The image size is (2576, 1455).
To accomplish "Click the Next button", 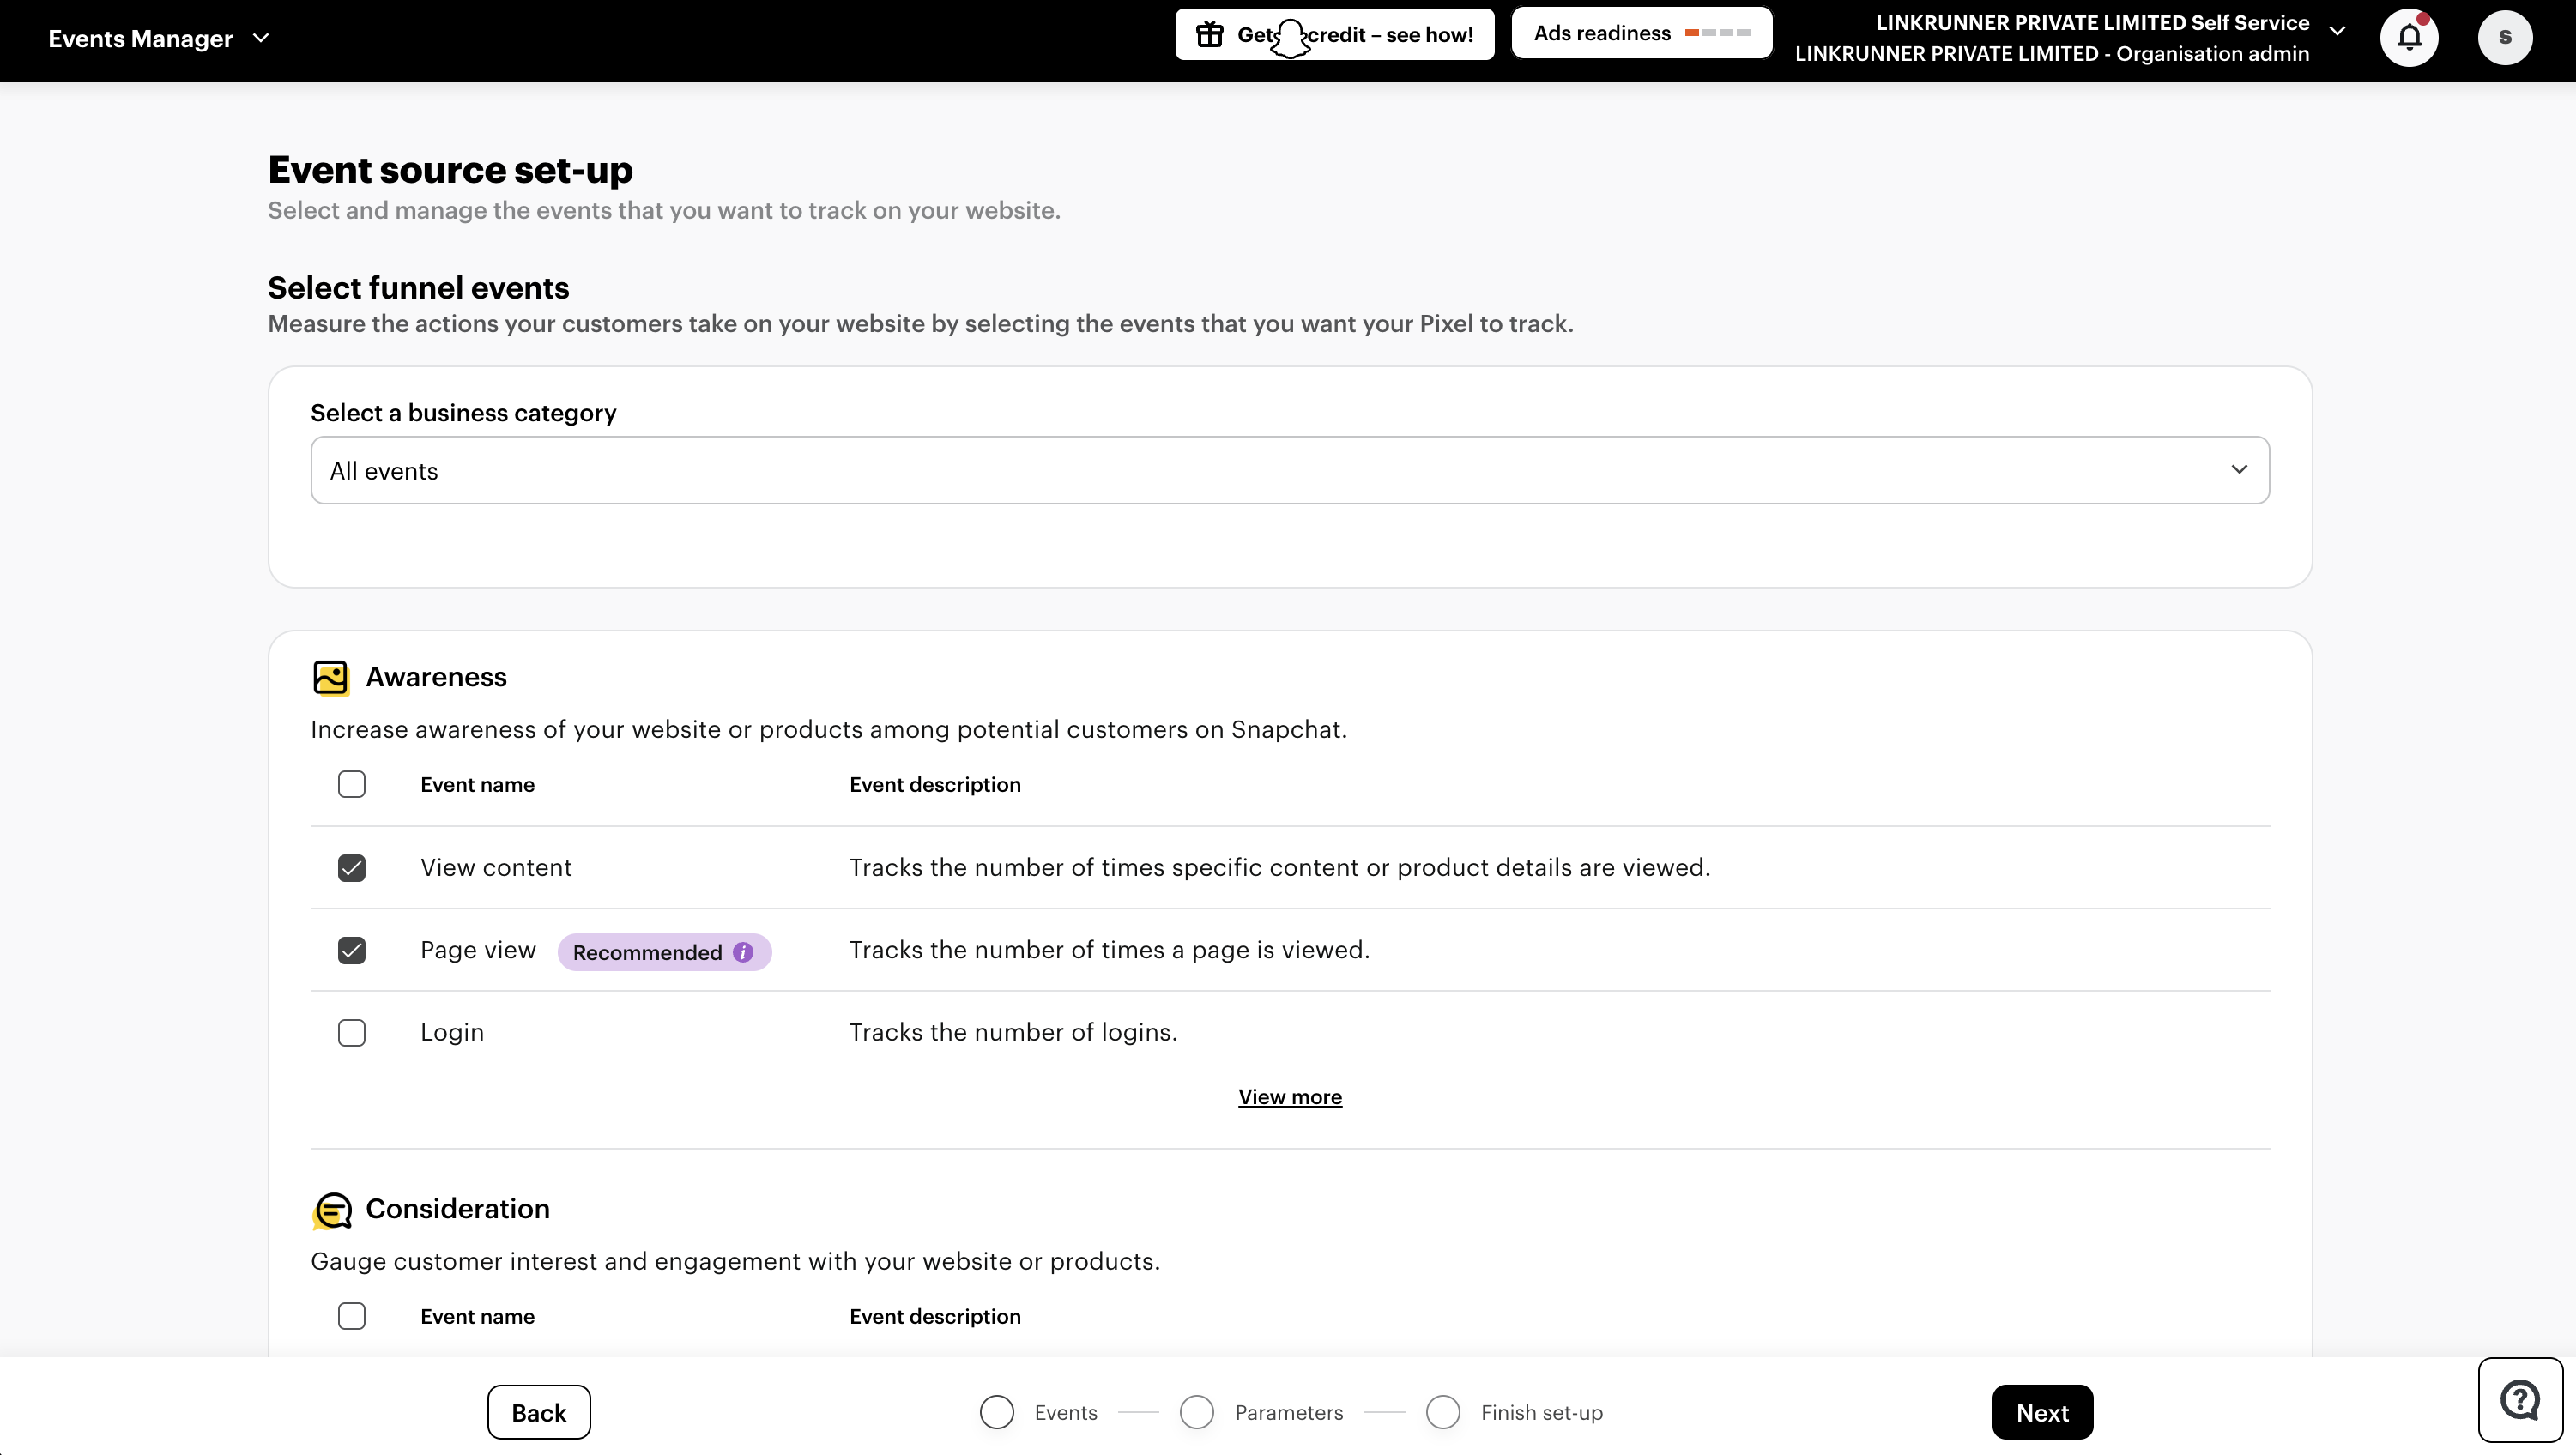I will [x=2041, y=1412].
